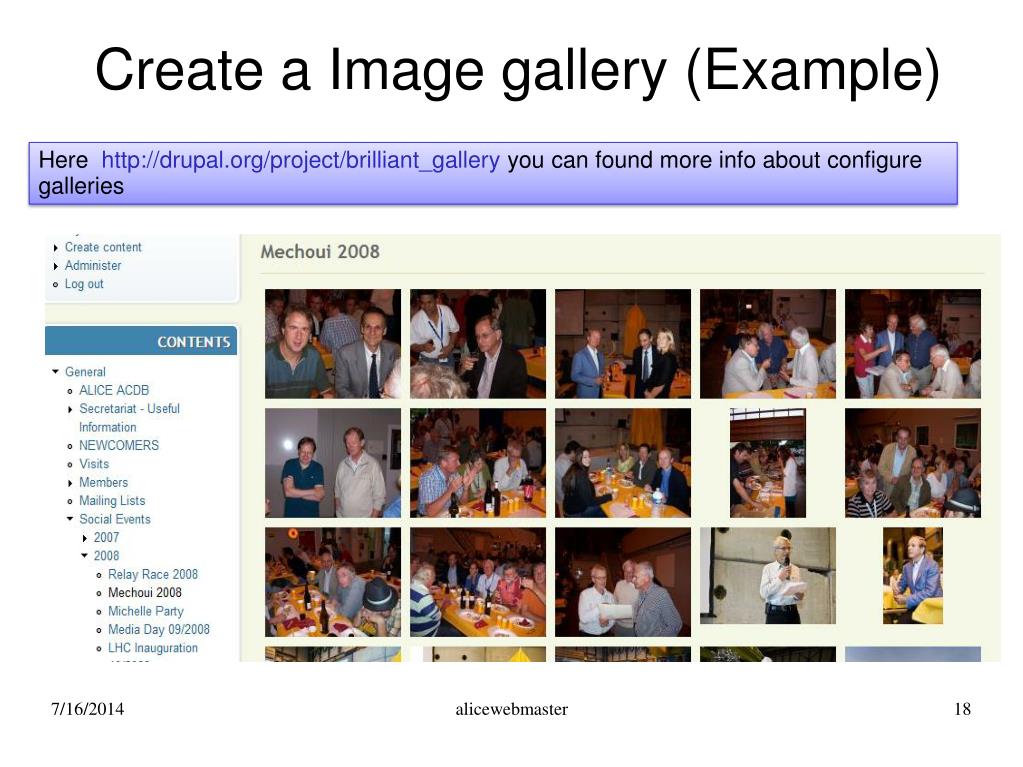Open the LHC Inauguration link
The height and width of the screenshot is (767, 1023).
153,648
